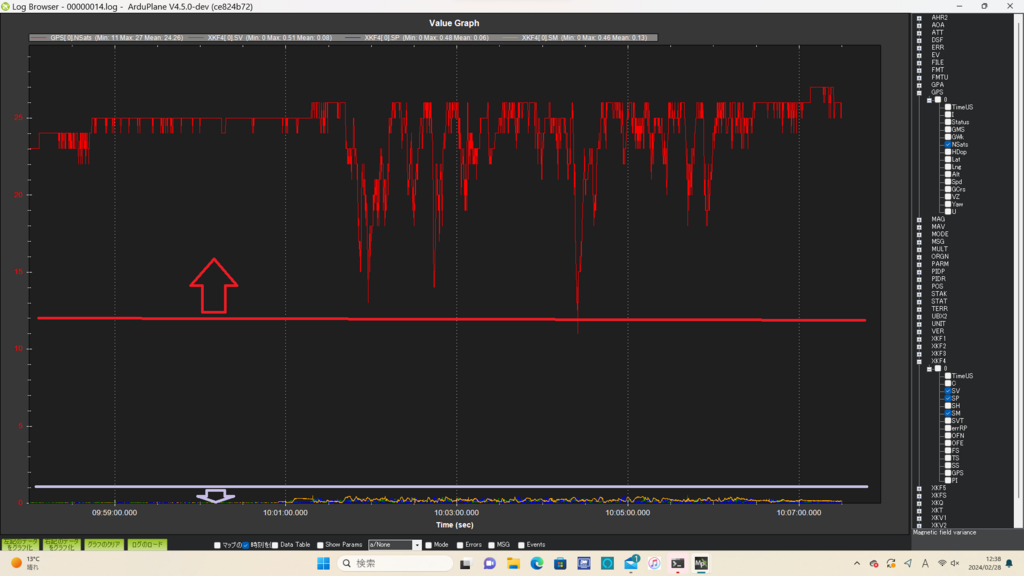Click the XKF4[0].SM legend entry
Image resolution: width=1024 pixels, height=576 pixels.
575,38
